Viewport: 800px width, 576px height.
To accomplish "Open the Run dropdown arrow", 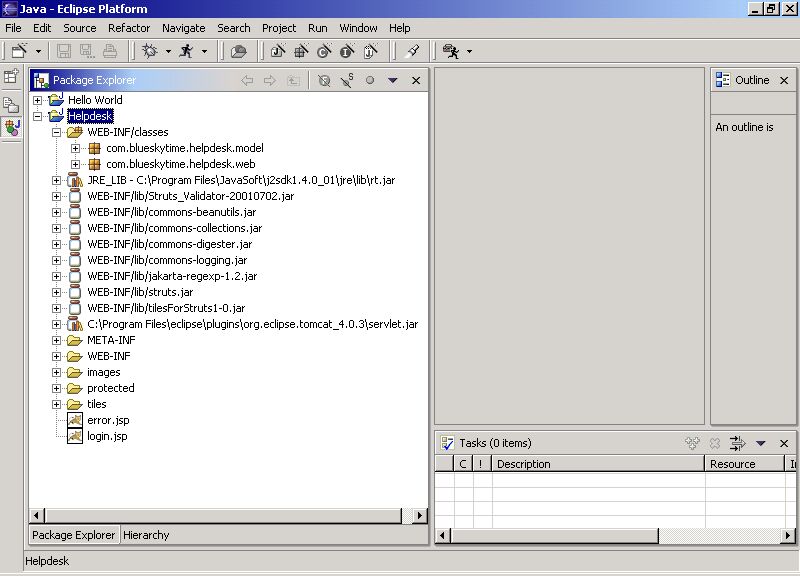I will [204, 51].
